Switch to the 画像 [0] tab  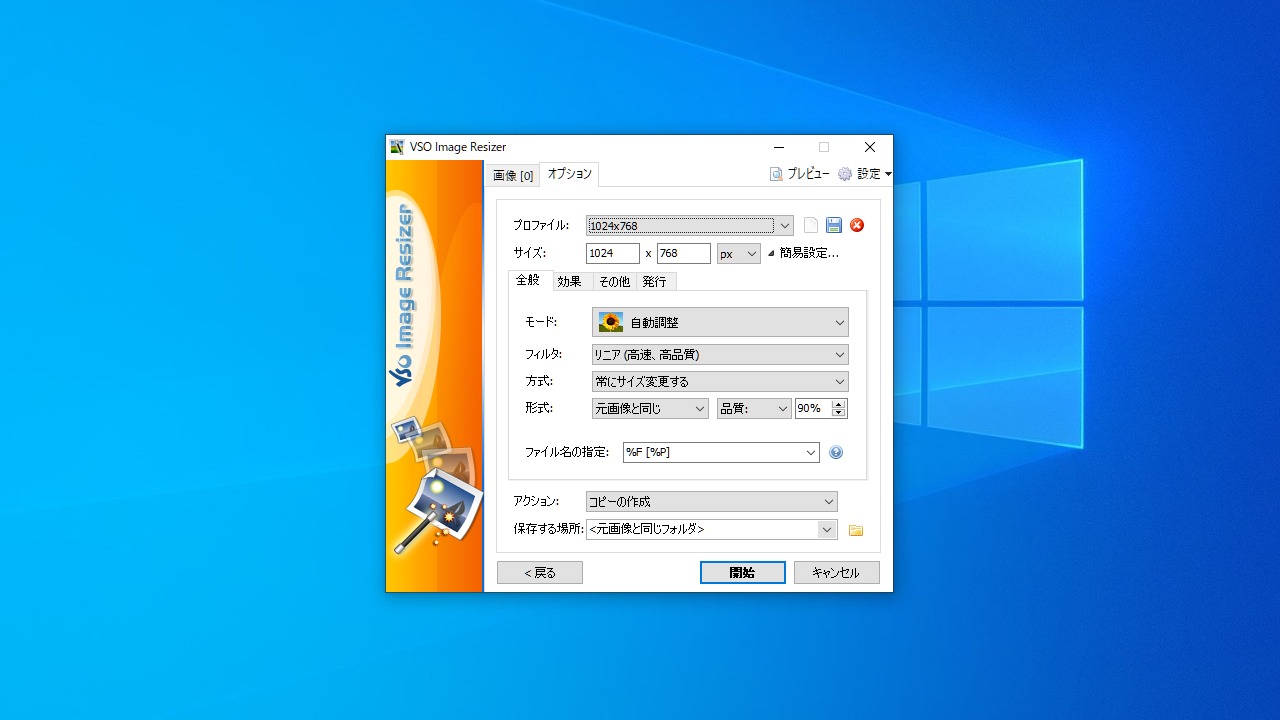pyautogui.click(x=513, y=175)
